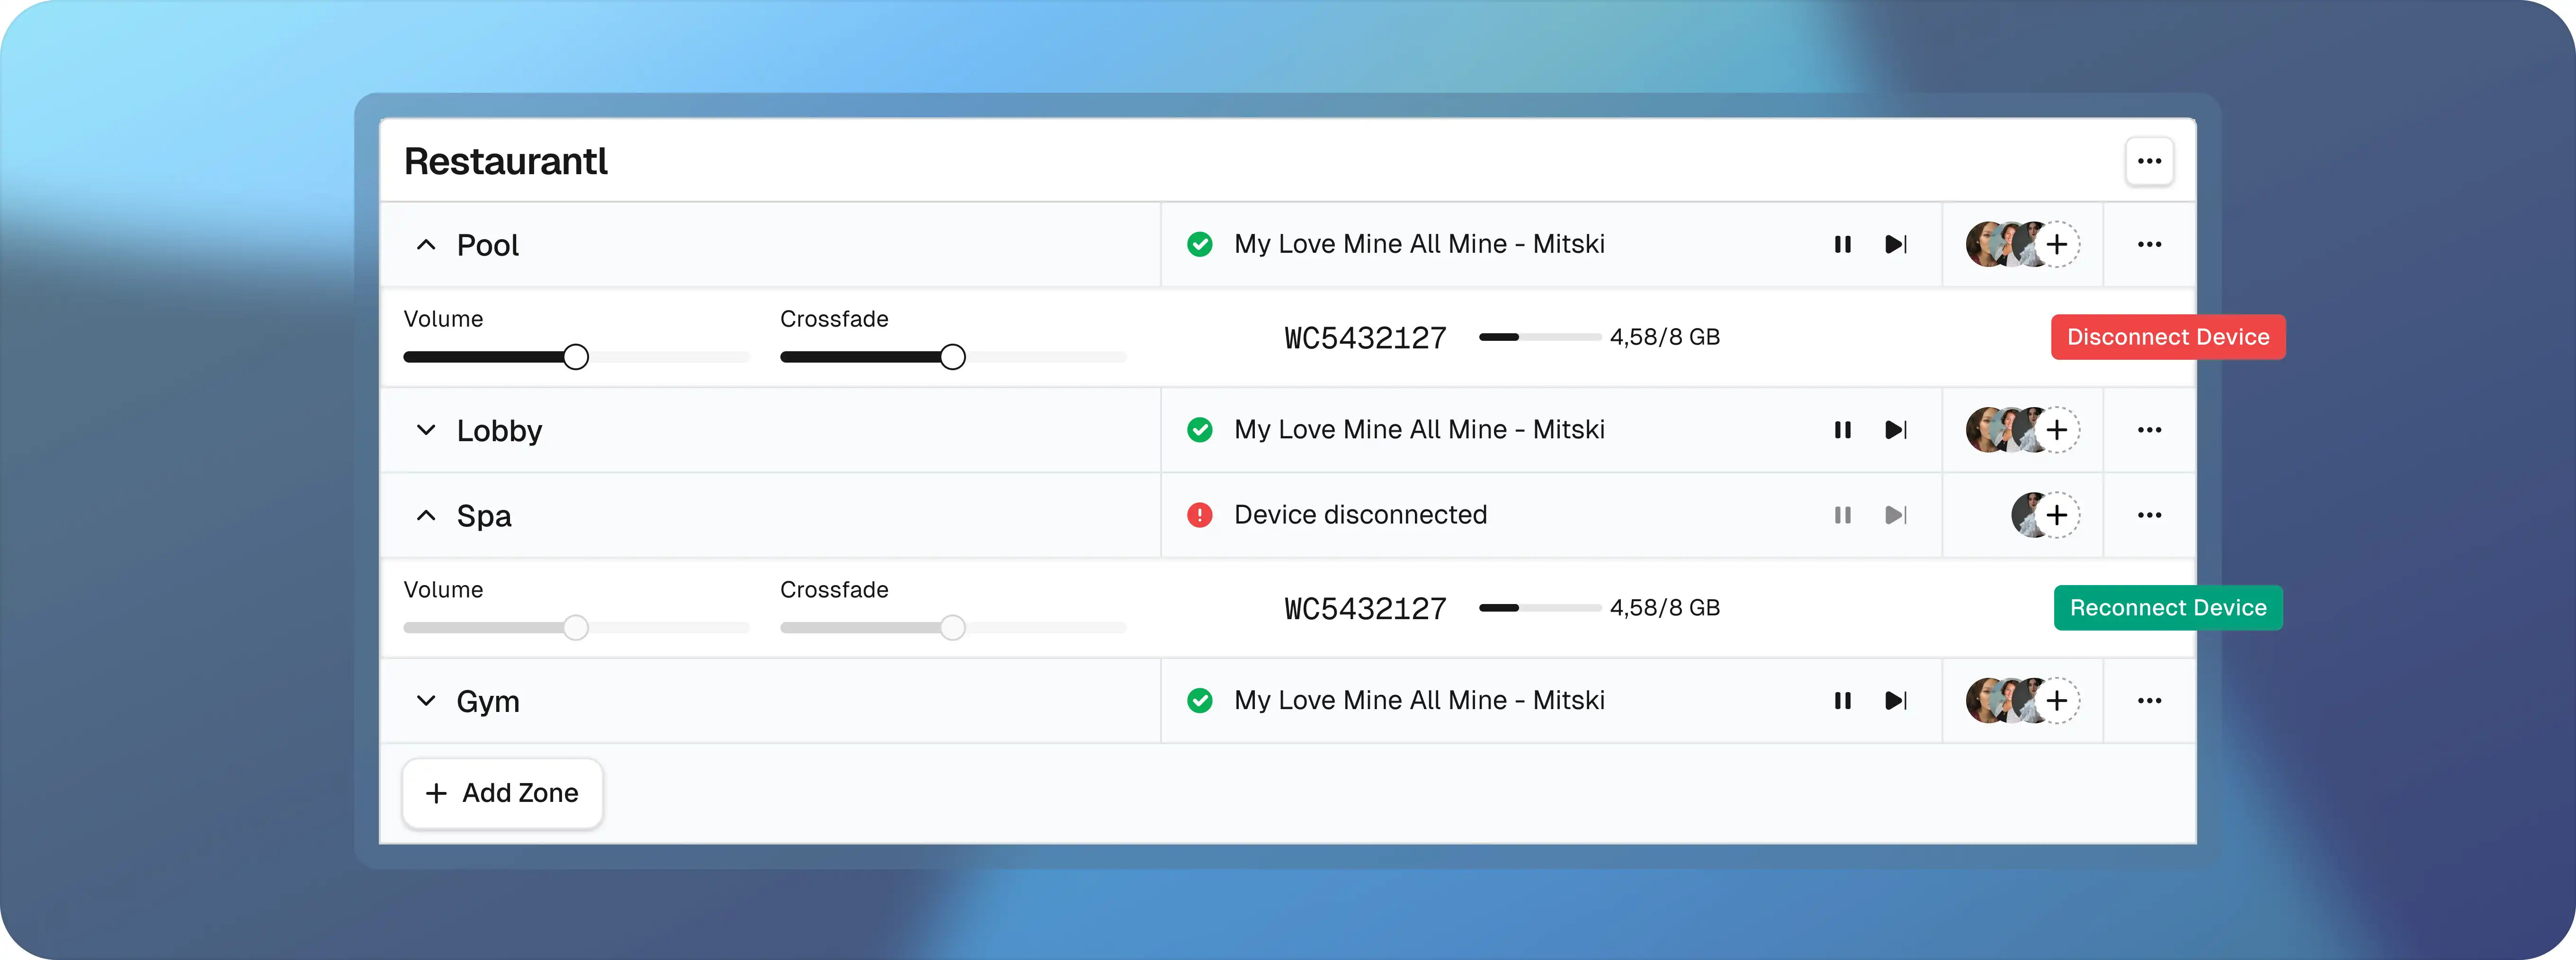Screen dimensions: 2576x960
Task: Expand the Gym zone row
Action: coord(426,701)
